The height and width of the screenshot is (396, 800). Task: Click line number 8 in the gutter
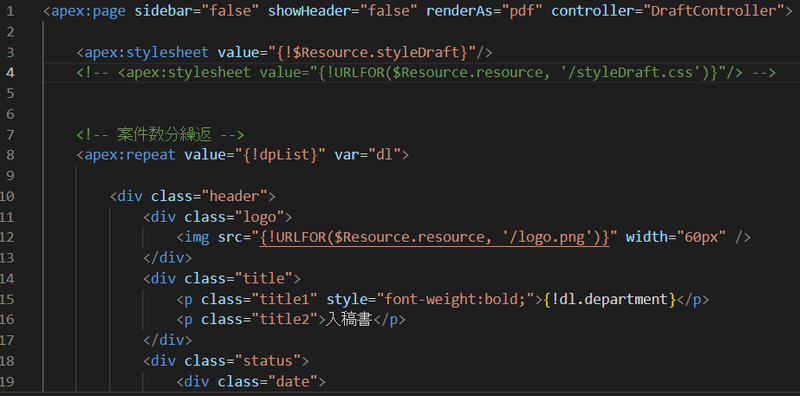[11, 155]
